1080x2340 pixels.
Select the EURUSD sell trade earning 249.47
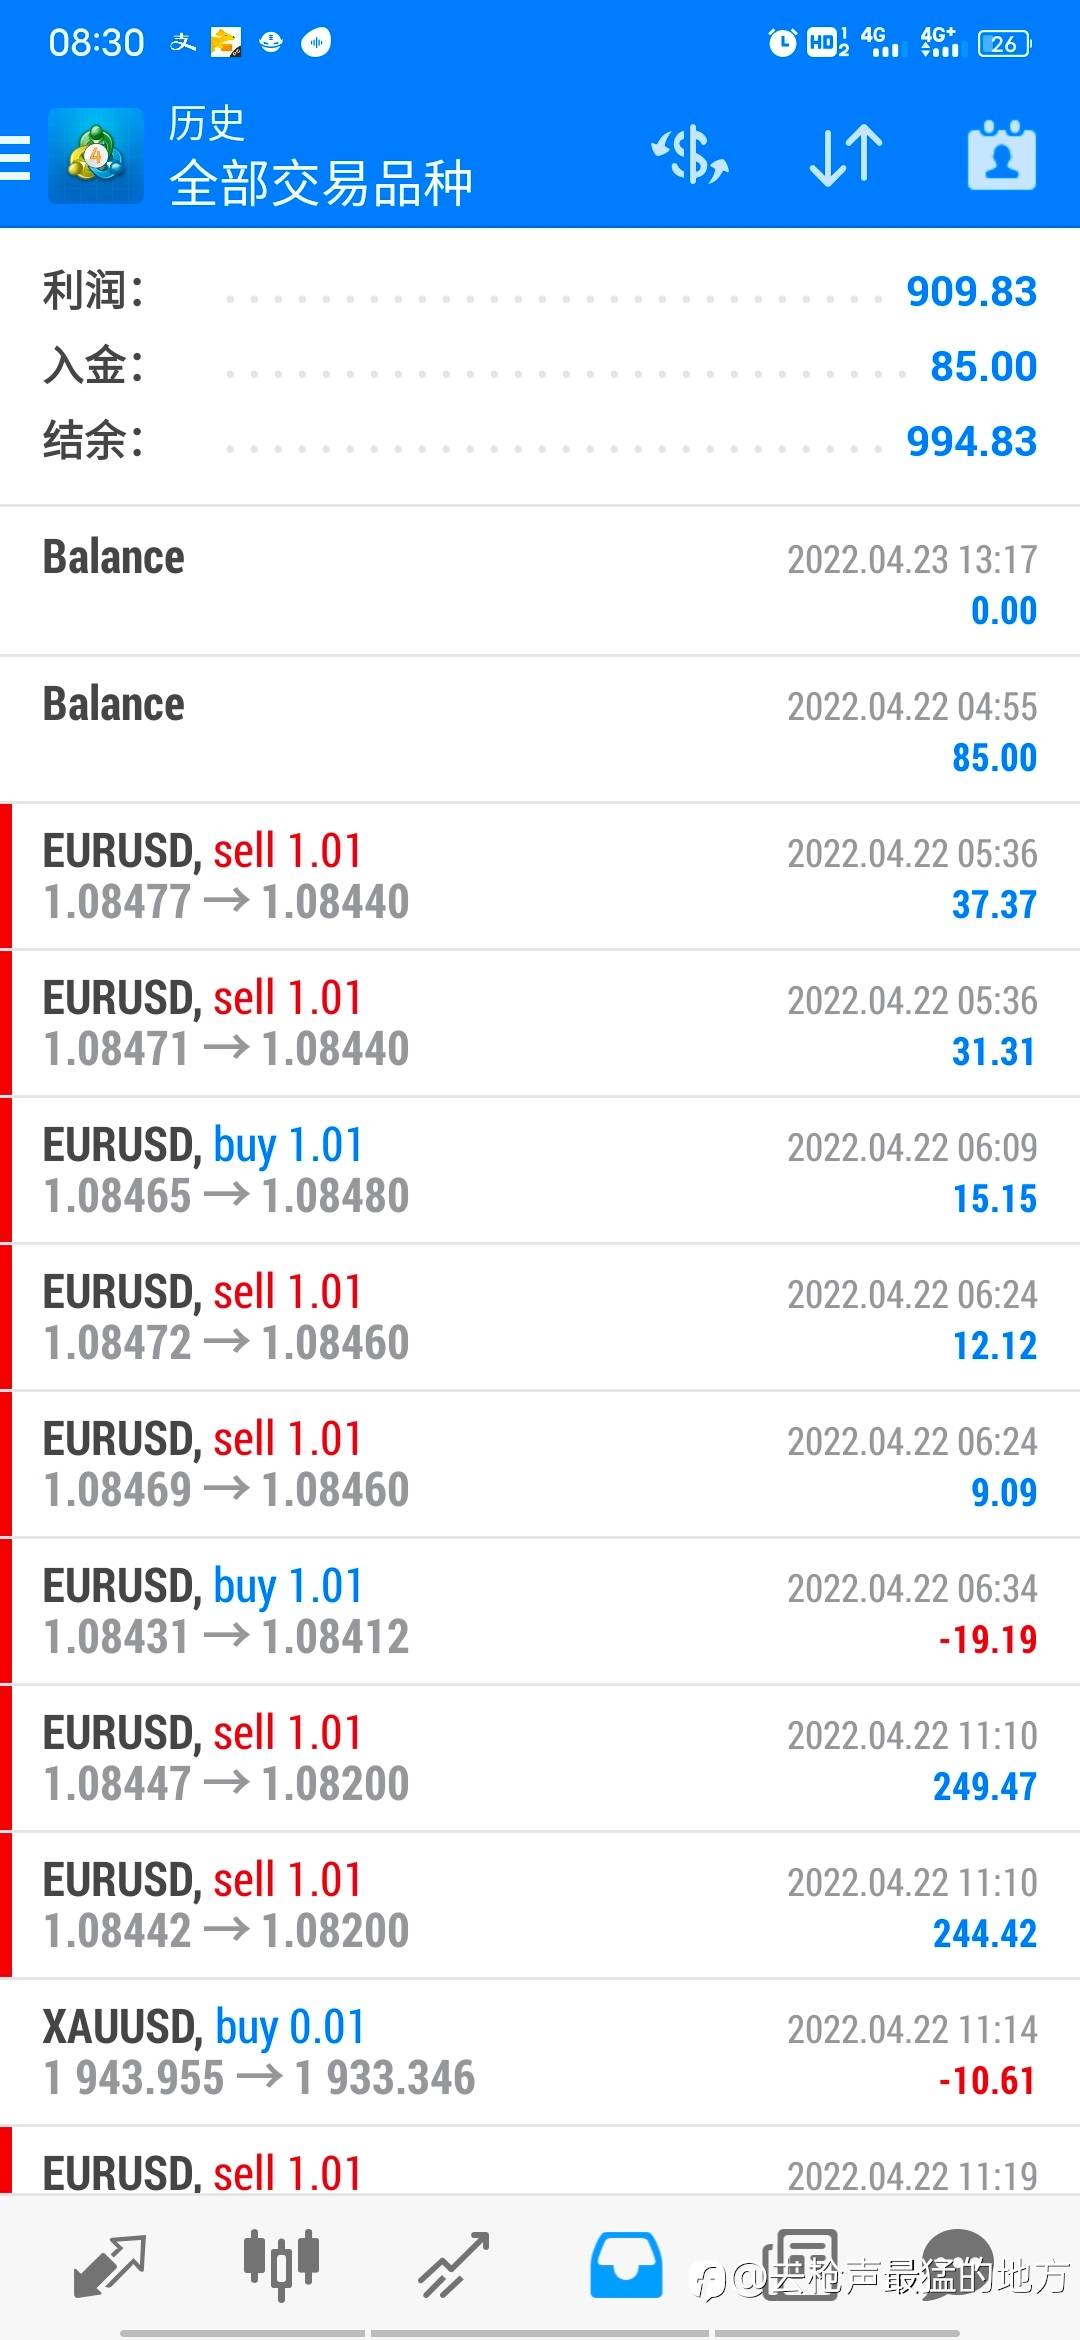point(540,1758)
